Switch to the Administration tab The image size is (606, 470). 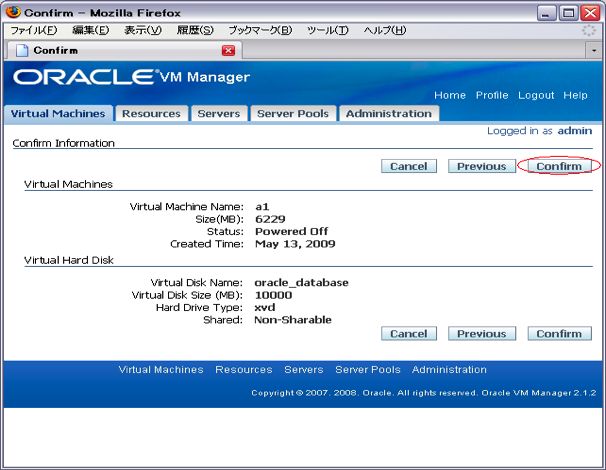(x=389, y=114)
